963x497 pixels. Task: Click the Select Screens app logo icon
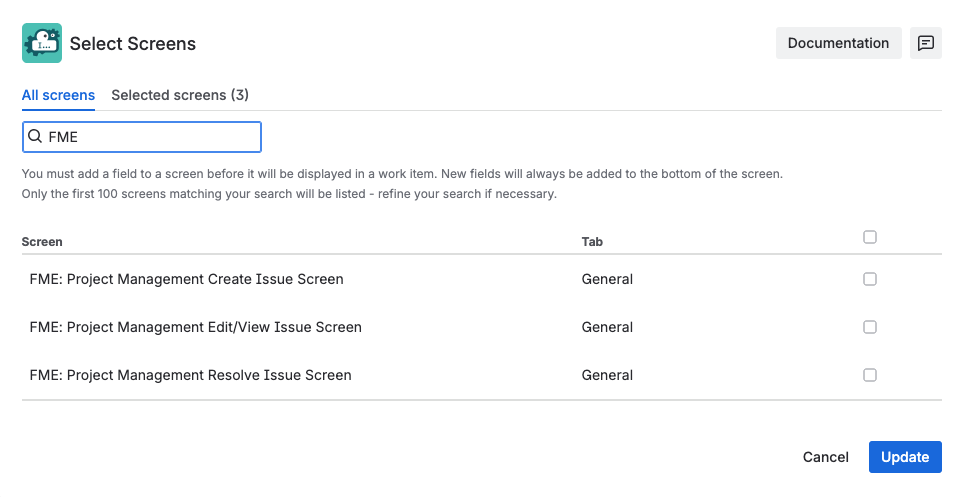42,43
